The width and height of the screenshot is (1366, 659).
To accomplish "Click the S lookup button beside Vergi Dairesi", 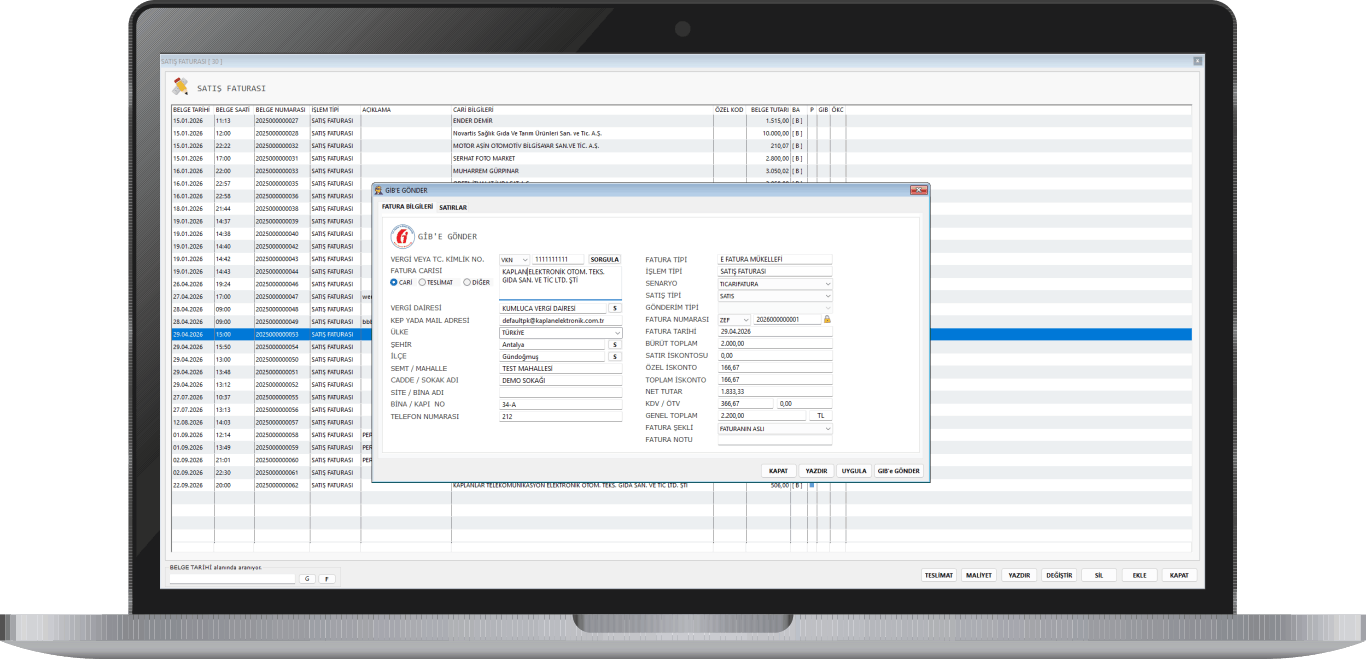I will (614, 308).
